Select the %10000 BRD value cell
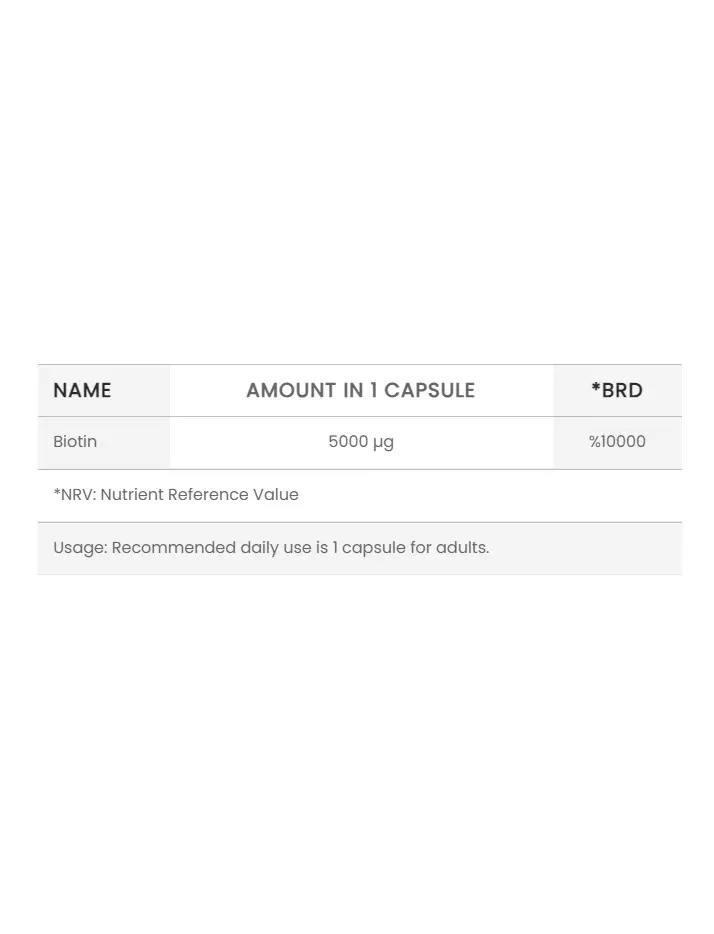The image size is (714, 934). point(617,441)
